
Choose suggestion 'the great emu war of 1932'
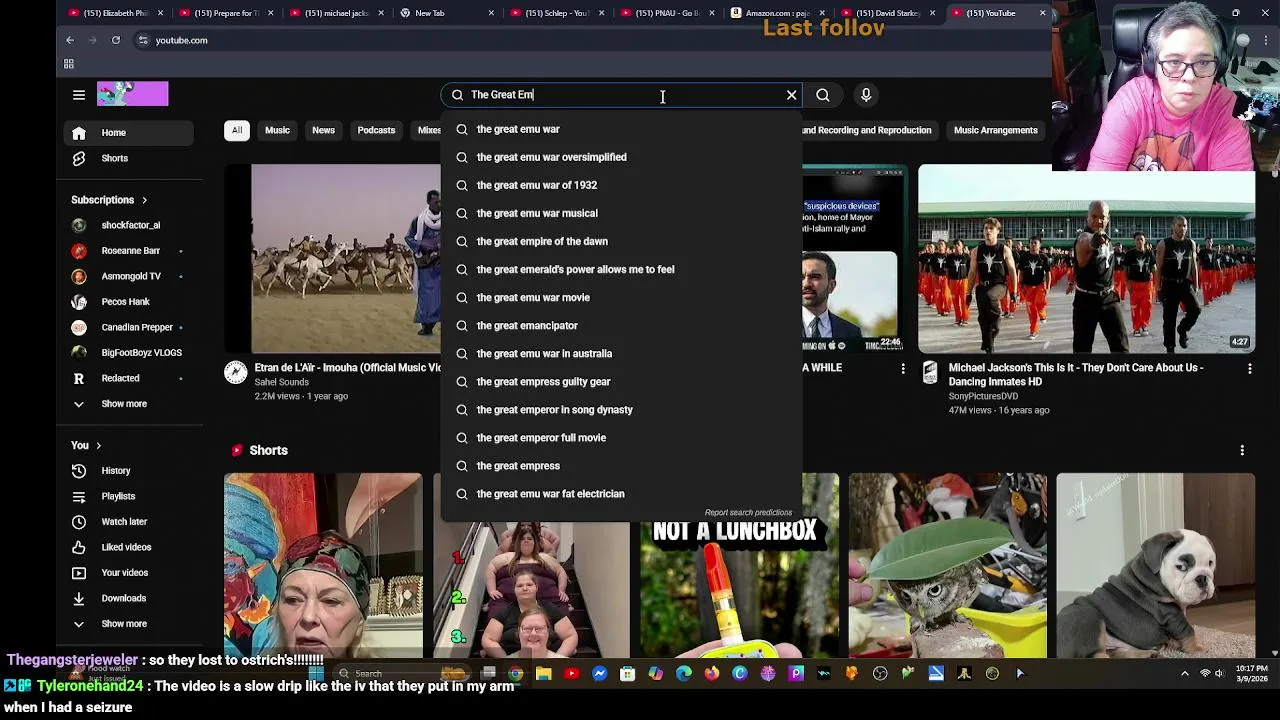(620, 185)
